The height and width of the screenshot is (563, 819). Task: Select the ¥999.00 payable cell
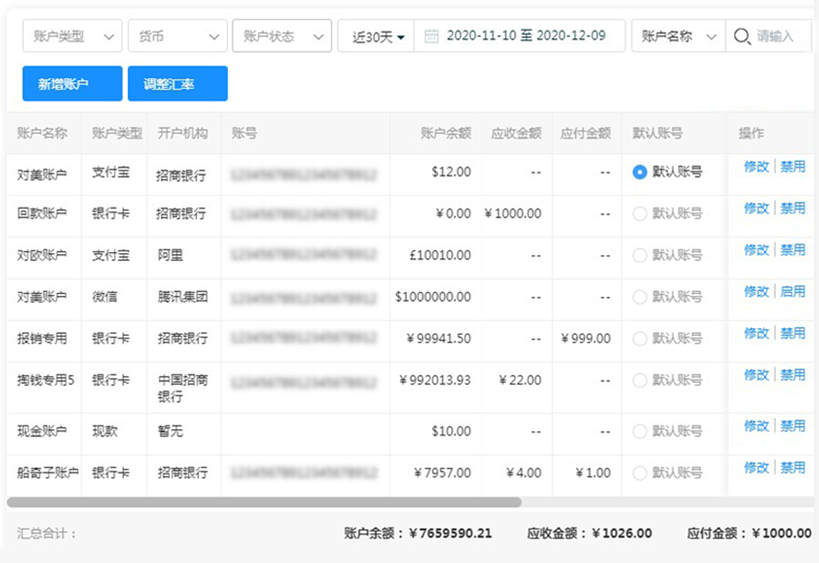coord(586,338)
